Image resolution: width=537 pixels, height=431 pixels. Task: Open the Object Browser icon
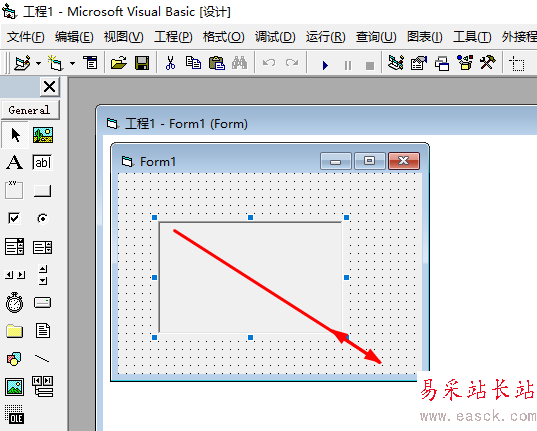tap(465, 63)
